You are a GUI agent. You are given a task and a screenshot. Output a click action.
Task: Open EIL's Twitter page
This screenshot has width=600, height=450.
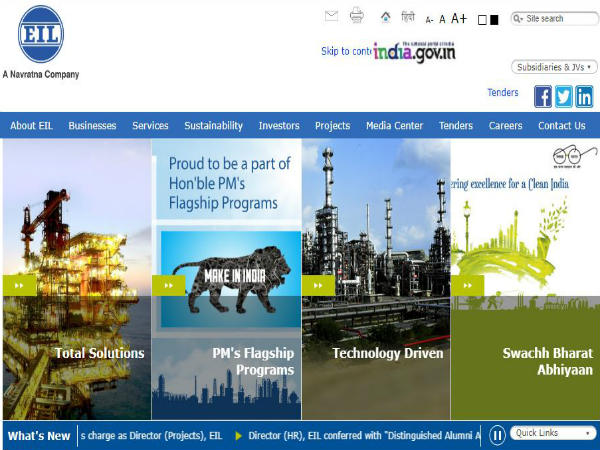563,96
